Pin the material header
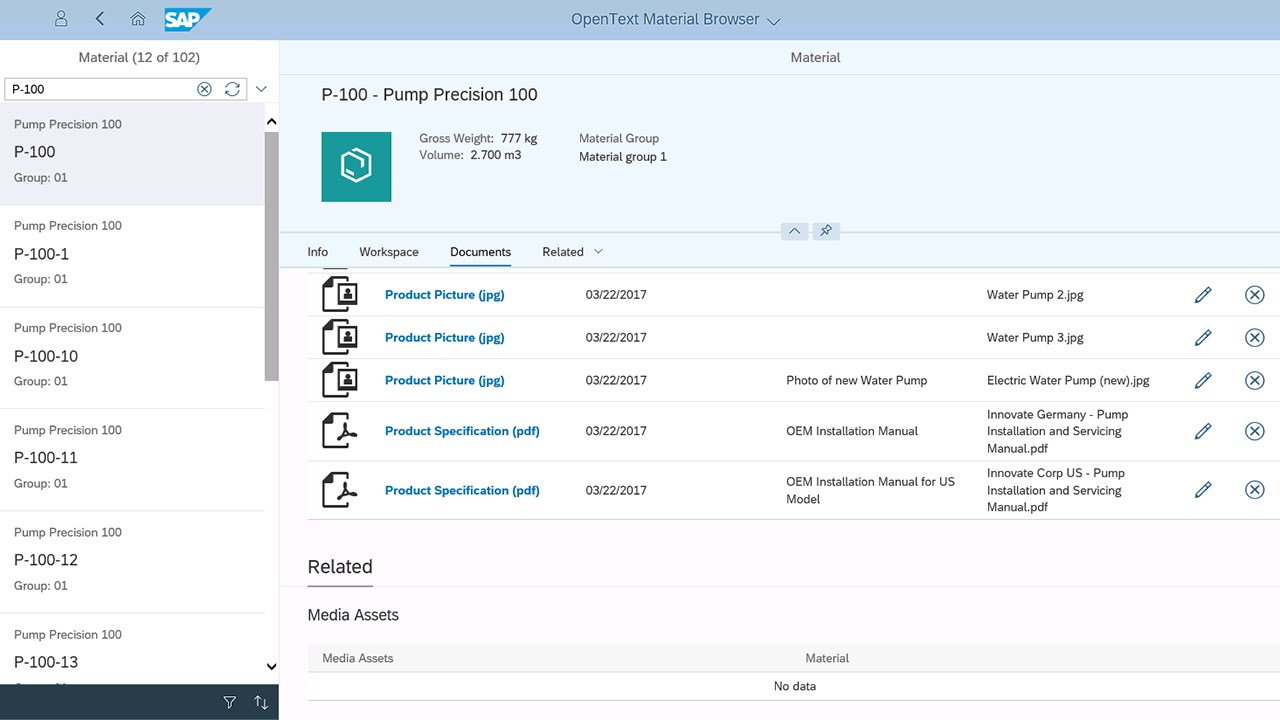Image resolution: width=1280 pixels, height=720 pixels. (825, 231)
